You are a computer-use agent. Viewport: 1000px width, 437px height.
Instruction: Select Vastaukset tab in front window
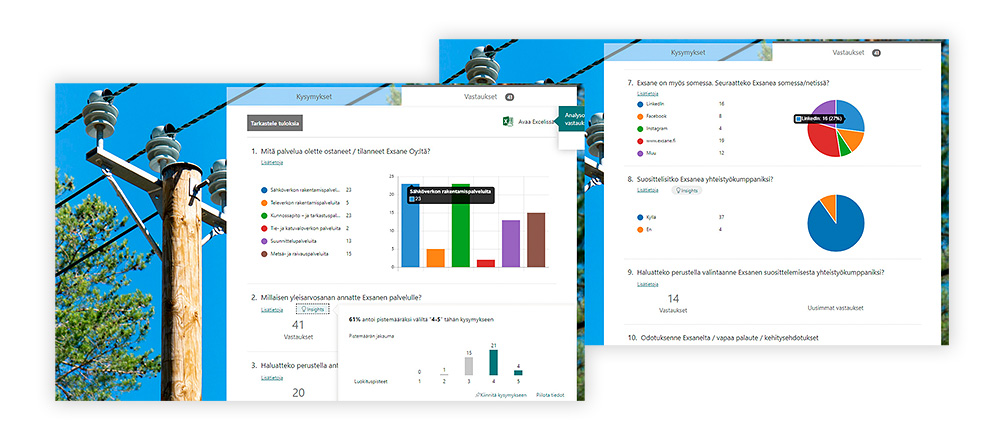pos(488,97)
